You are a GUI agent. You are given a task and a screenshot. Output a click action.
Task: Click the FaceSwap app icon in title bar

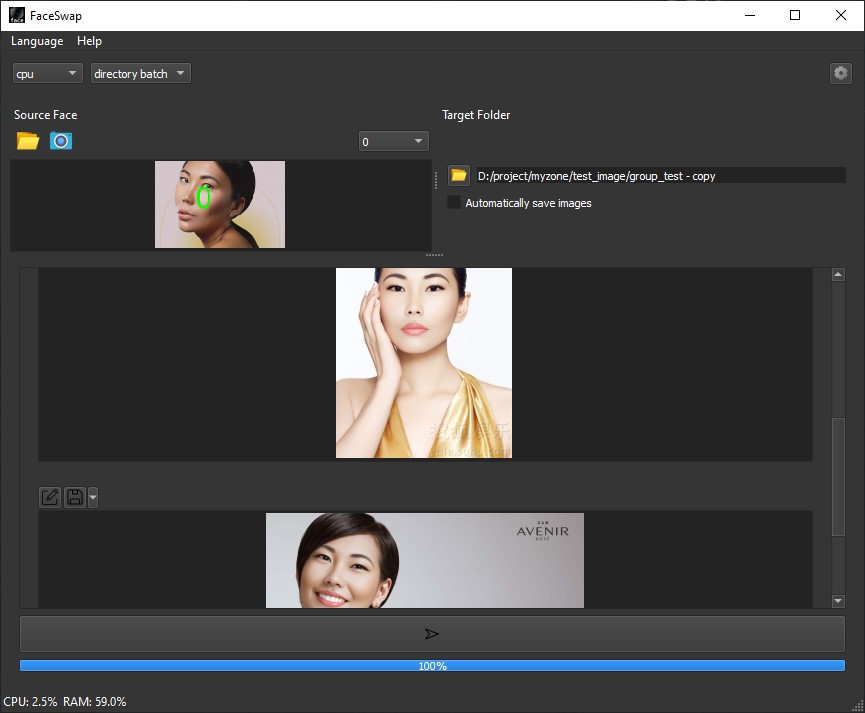(x=17, y=15)
